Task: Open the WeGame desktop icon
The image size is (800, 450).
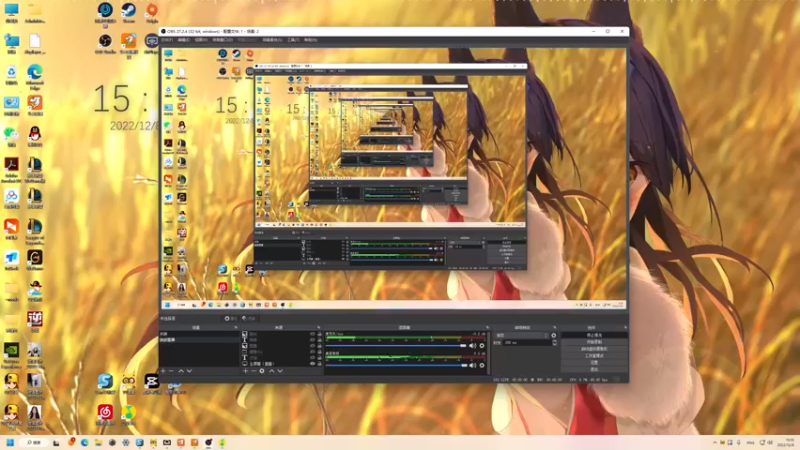Action: click(x=34, y=260)
